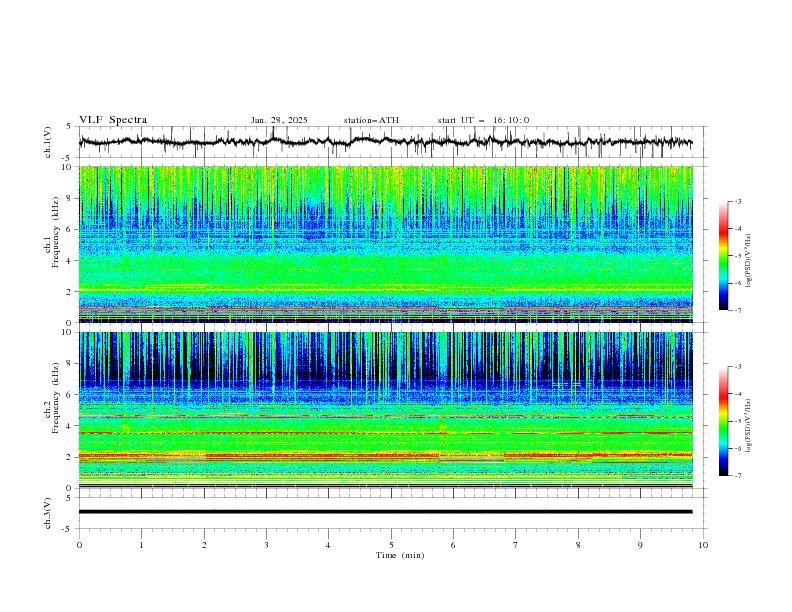
Task: Click the red 2 kHz band in ch.2 spectrogram
Action: (x=385, y=455)
